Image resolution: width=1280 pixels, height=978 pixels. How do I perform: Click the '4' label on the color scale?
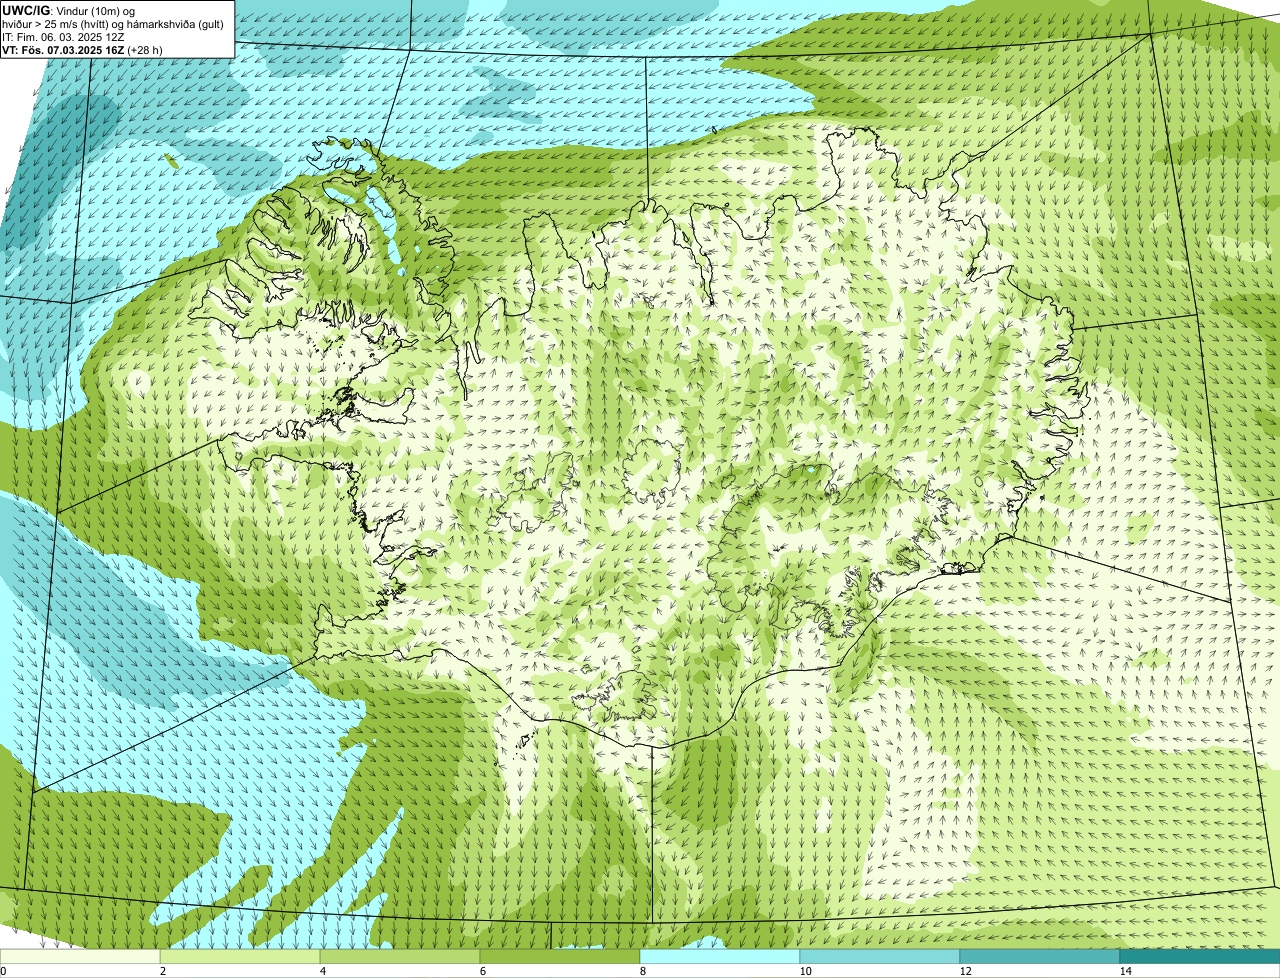[322, 971]
